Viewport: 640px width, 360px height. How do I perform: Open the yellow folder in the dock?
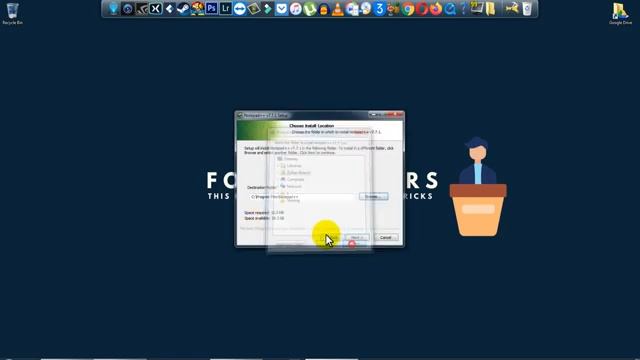click(491, 9)
